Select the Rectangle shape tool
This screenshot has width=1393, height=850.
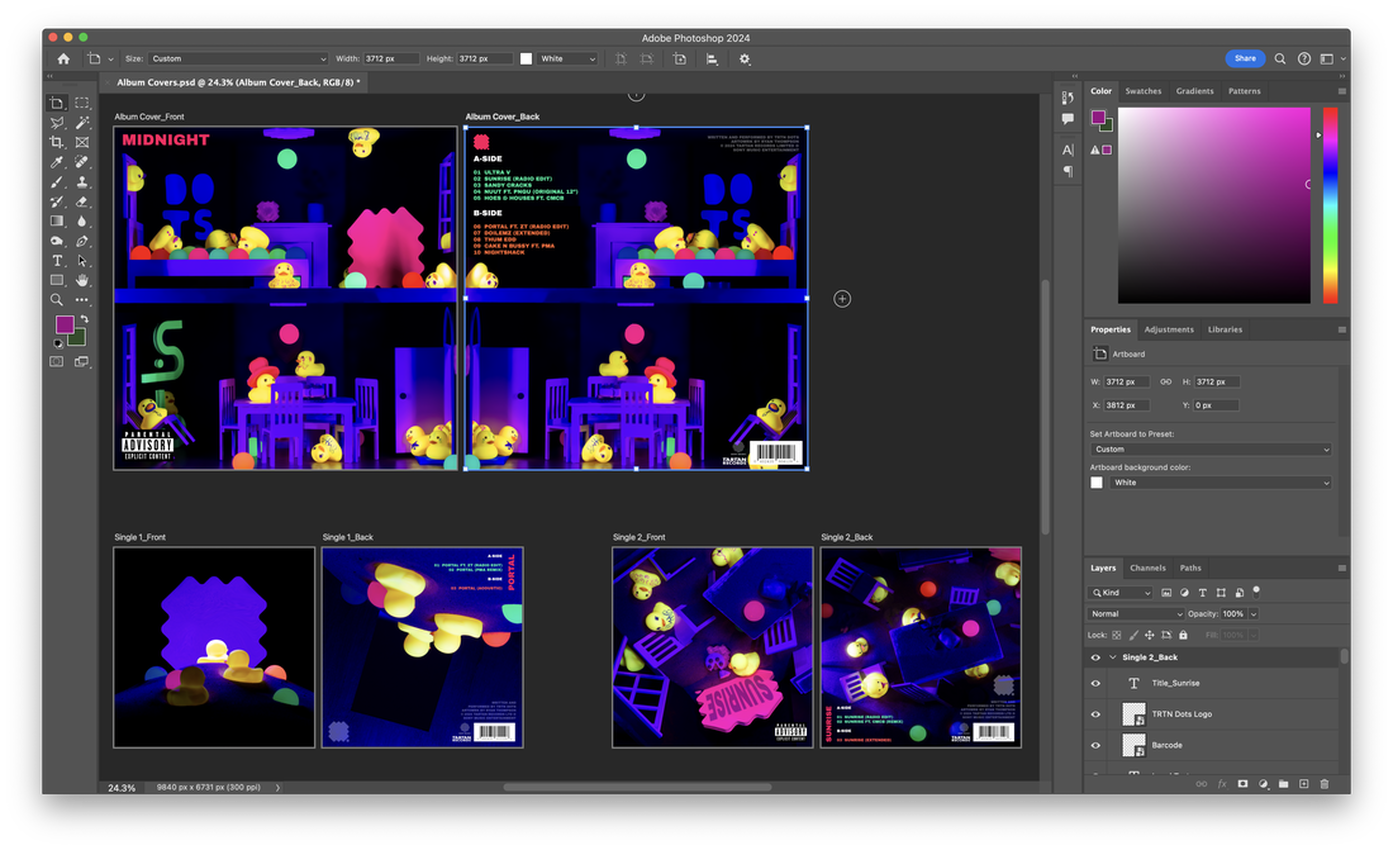pos(57,280)
